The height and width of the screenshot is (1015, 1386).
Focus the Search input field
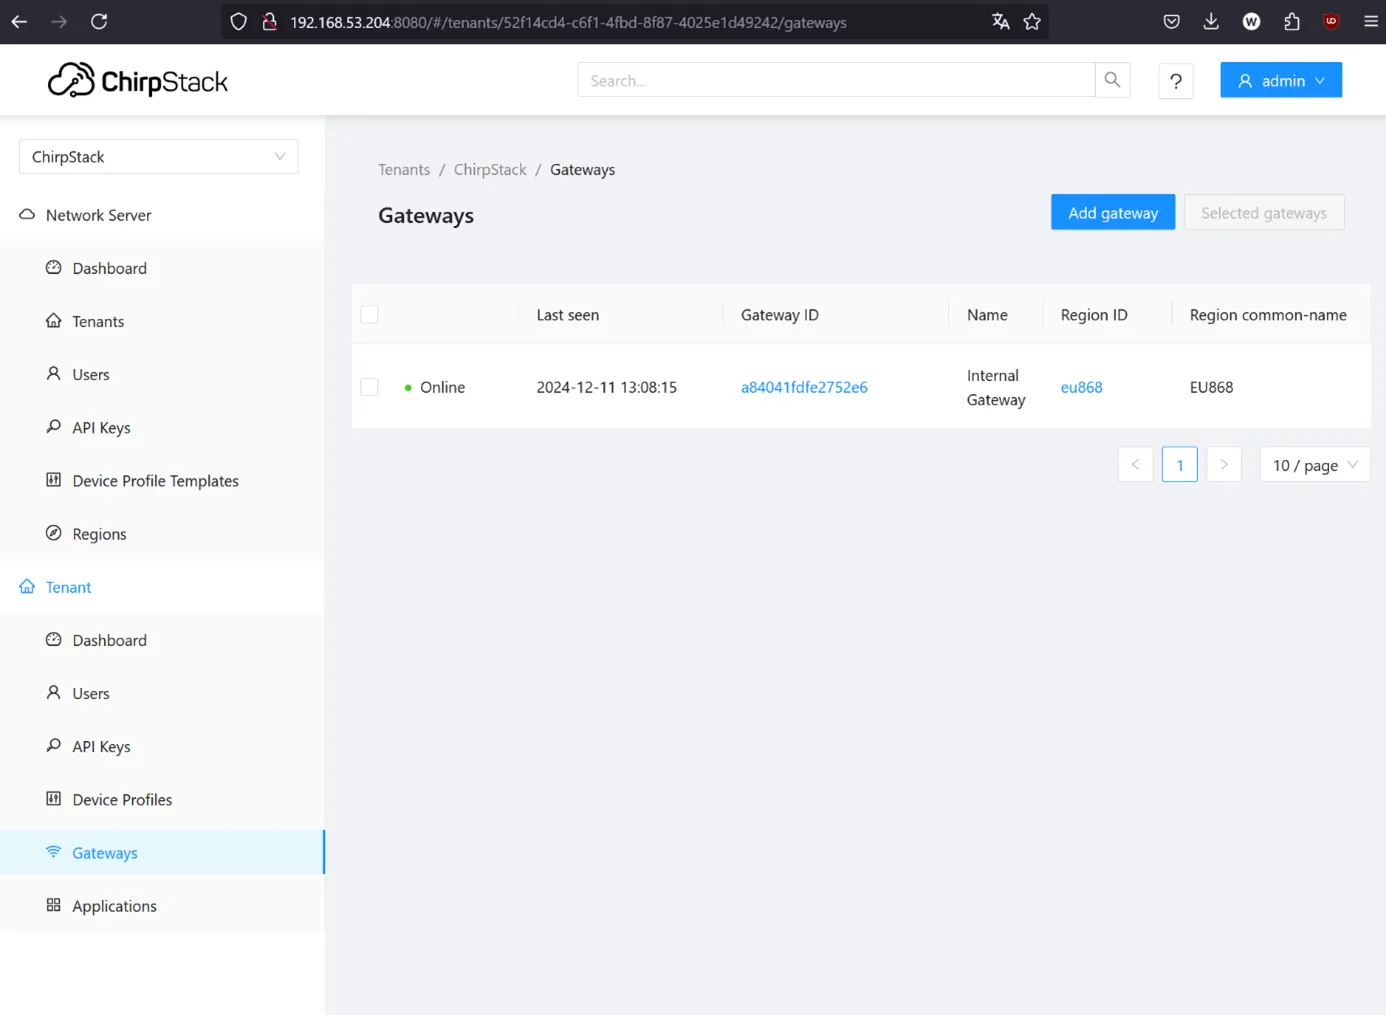pyautogui.click(x=835, y=81)
